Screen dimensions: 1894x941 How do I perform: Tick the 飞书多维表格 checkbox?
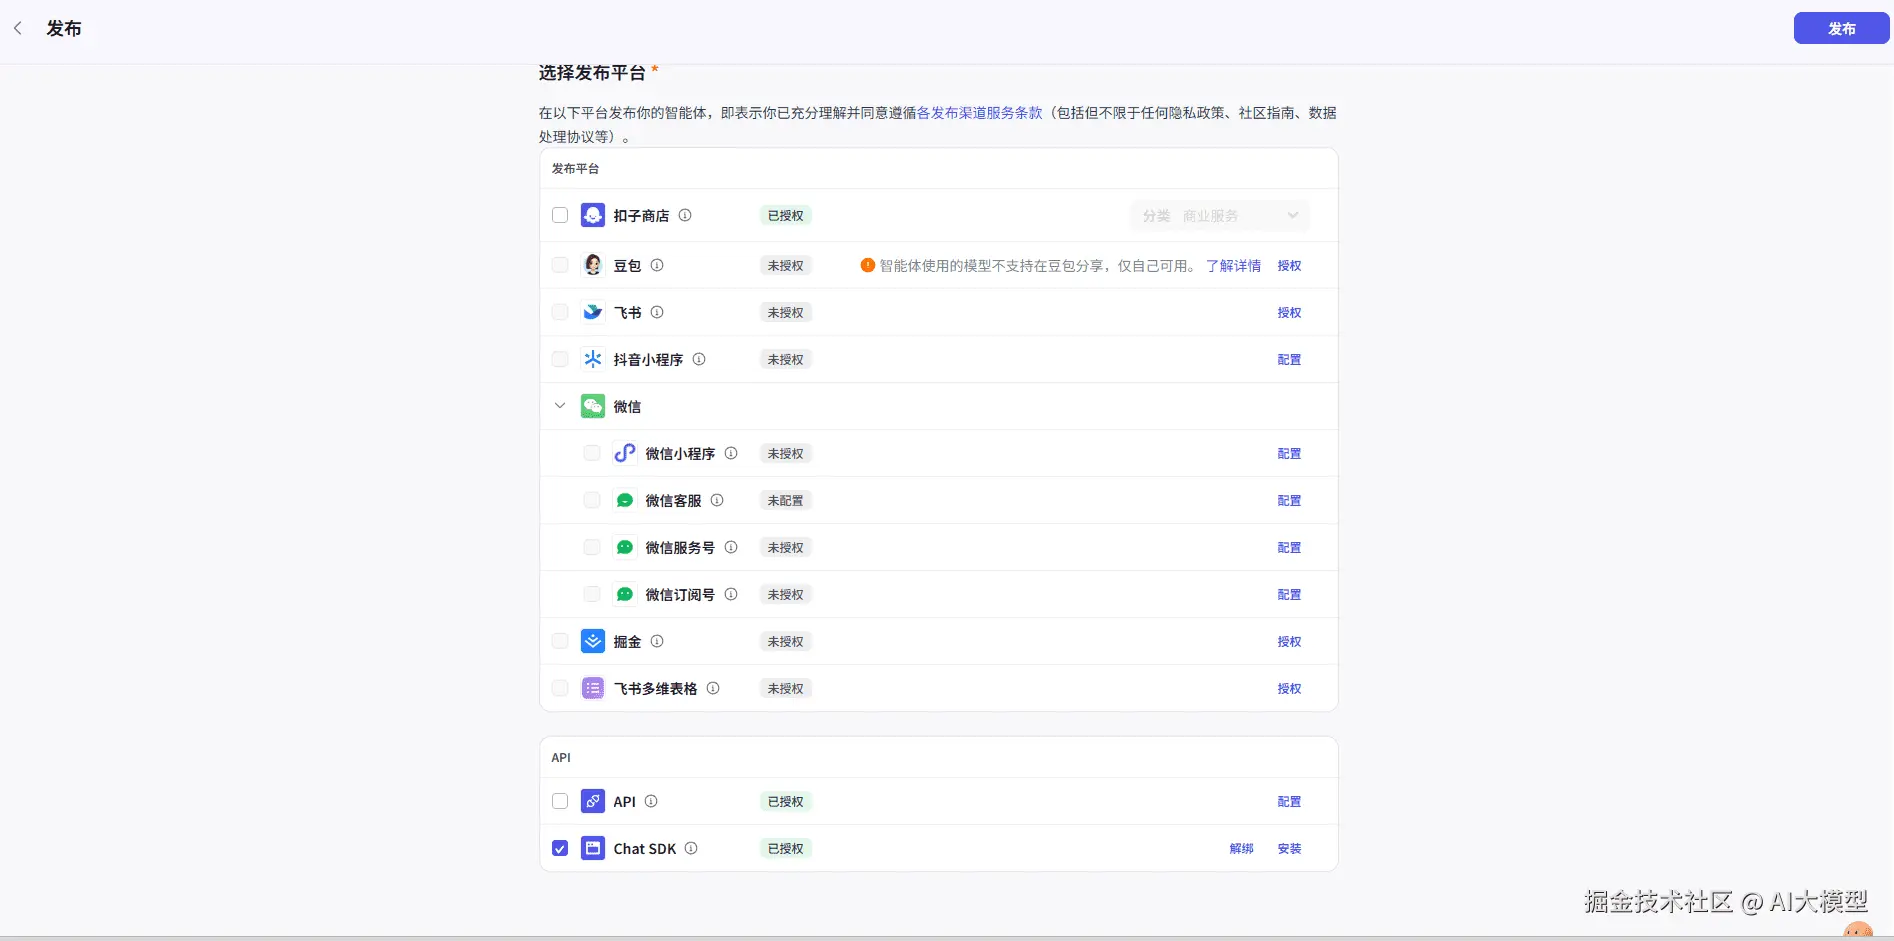560,688
